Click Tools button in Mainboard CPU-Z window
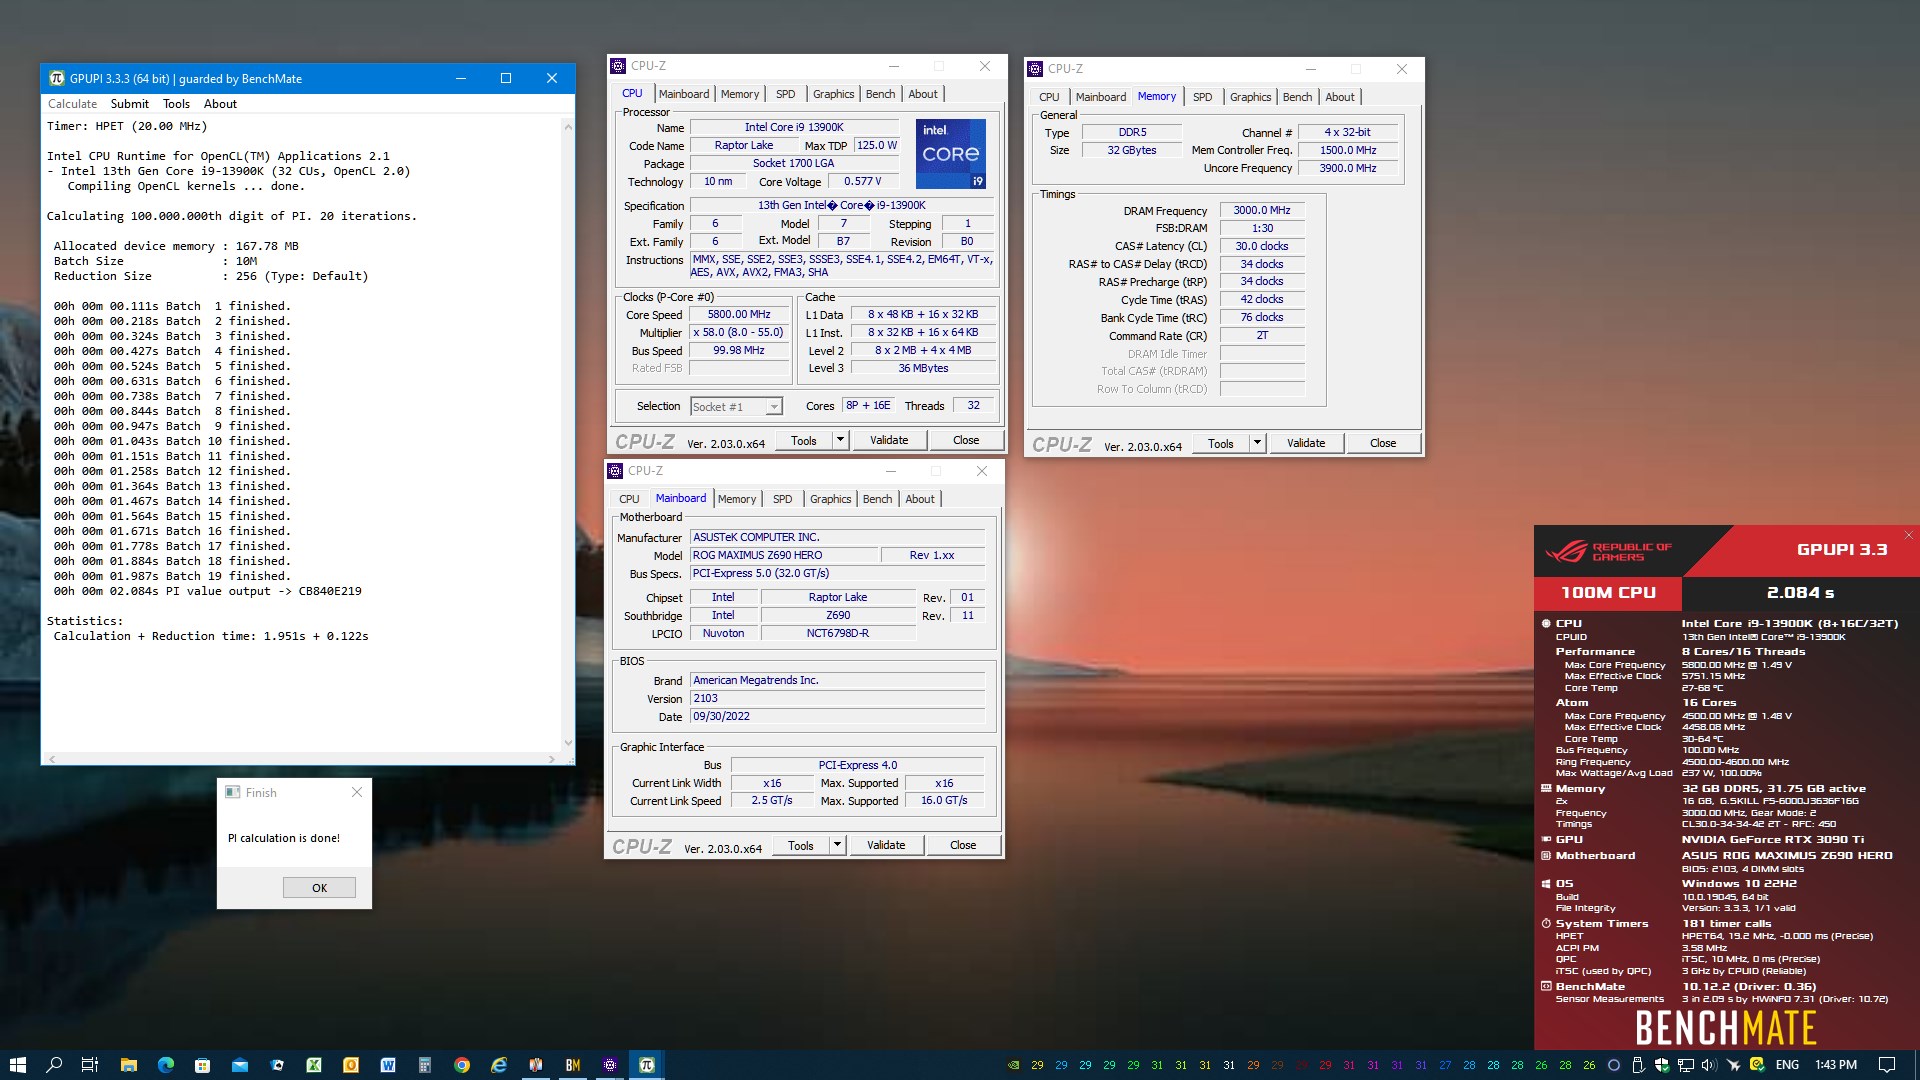1920x1080 pixels. coord(801,845)
